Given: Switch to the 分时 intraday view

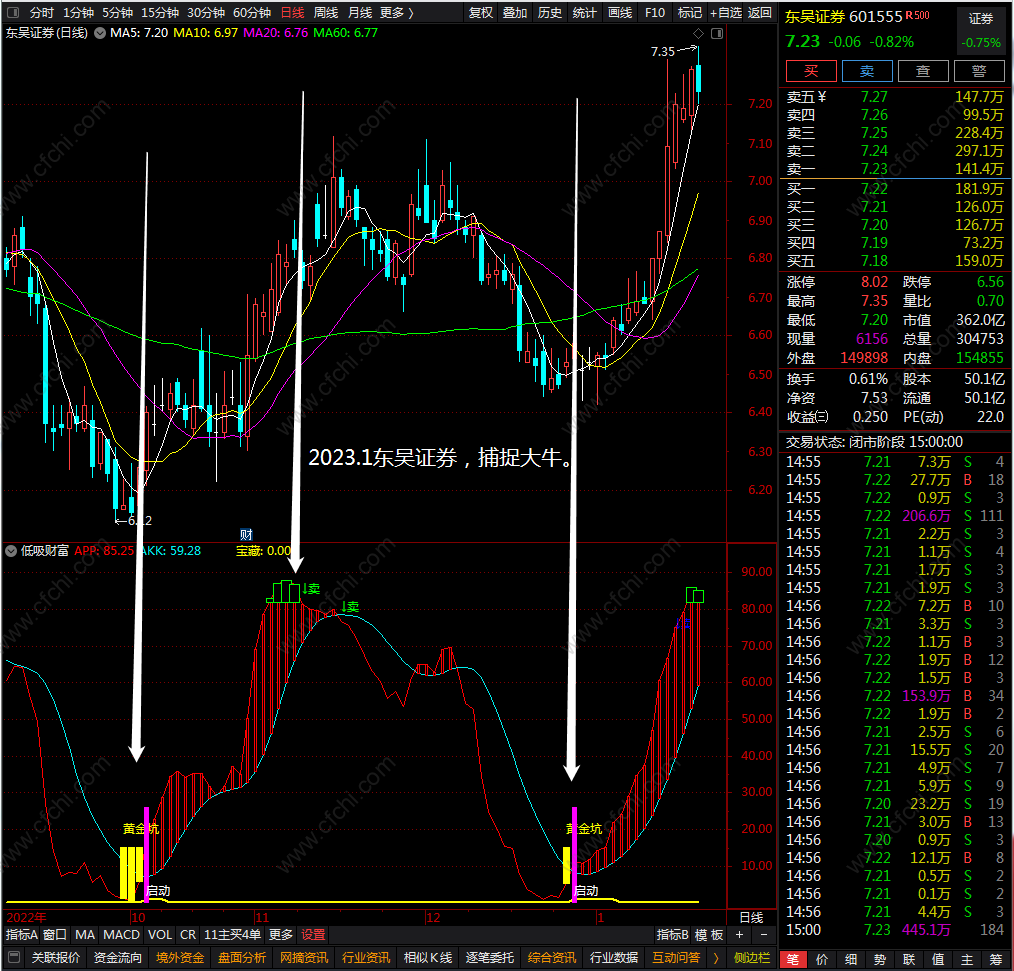Looking at the screenshot, I should (x=42, y=12).
